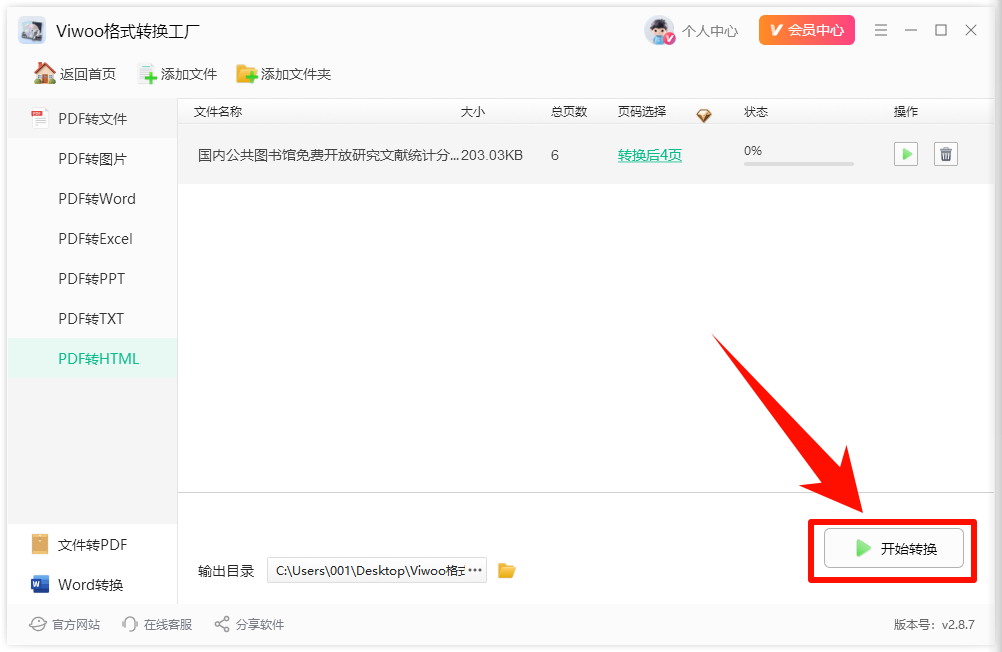Select the PDF转文件 category
This screenshot has height=652, width=1002.
click(x=92, y=119)
